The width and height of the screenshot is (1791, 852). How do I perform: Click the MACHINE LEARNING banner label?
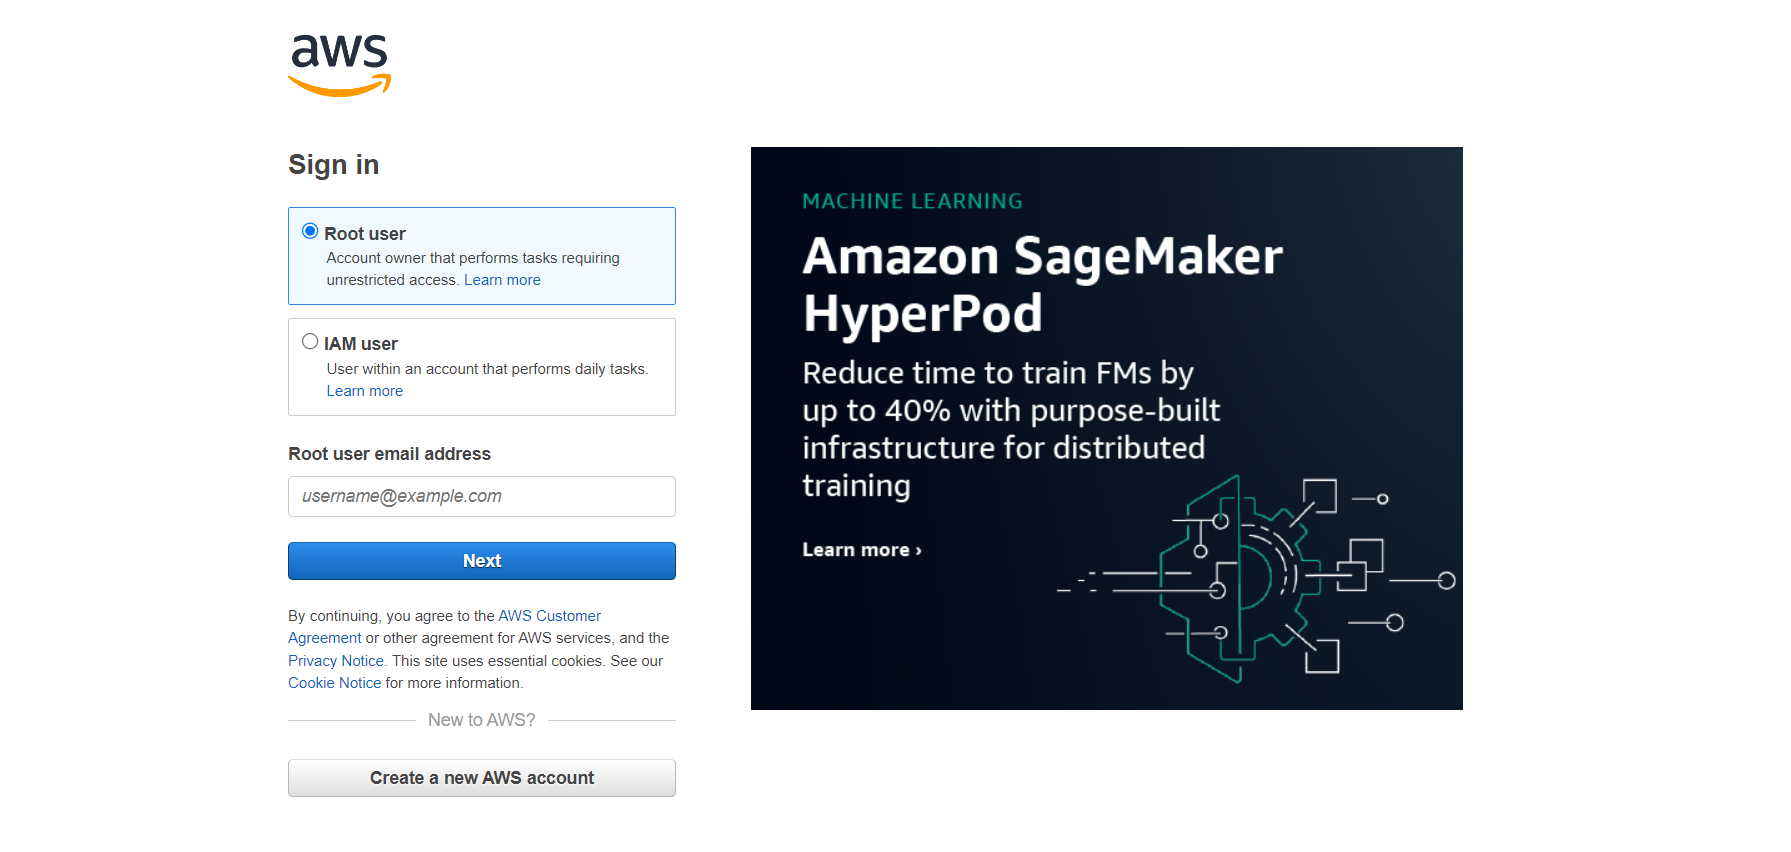pyautogui.click(x=913, y=201)
